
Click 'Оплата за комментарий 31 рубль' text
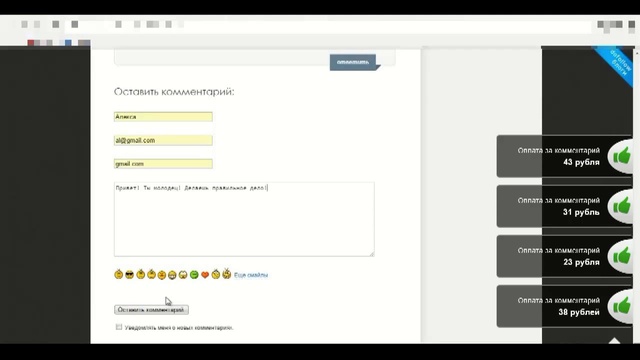559,207
